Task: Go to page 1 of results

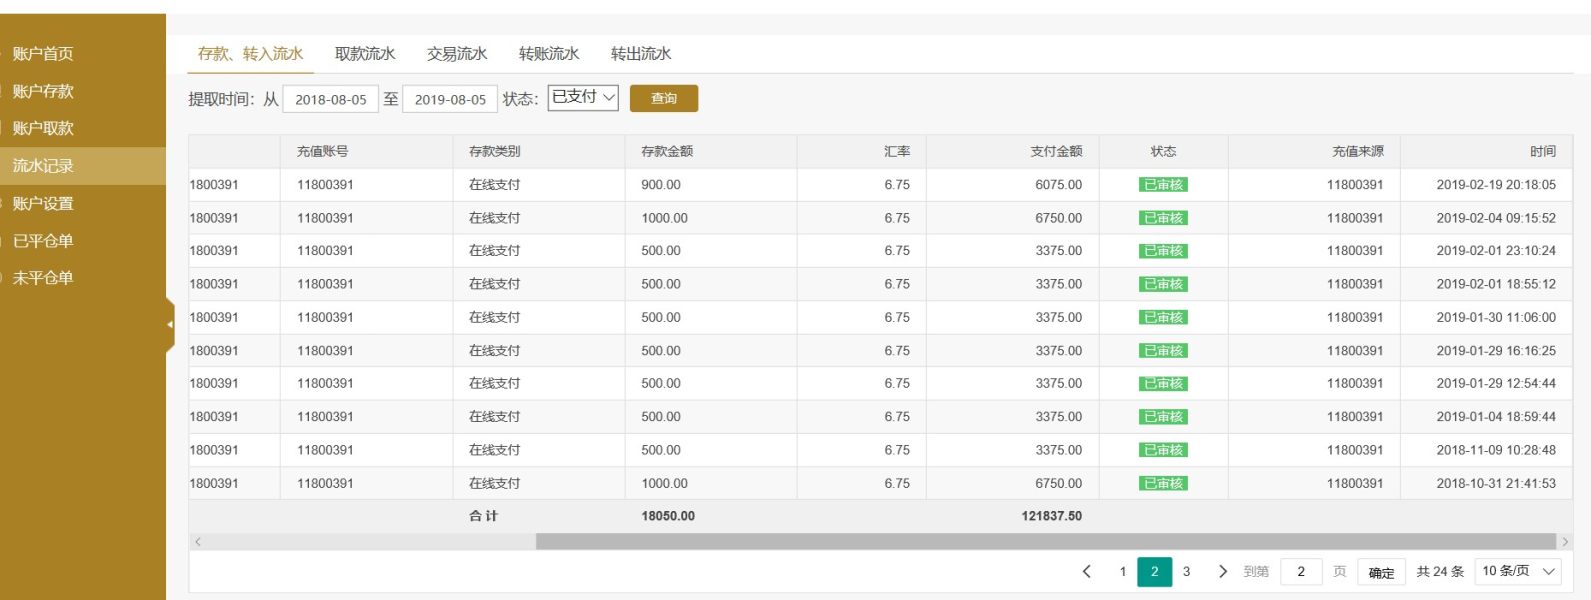Action: point(1123,572)
